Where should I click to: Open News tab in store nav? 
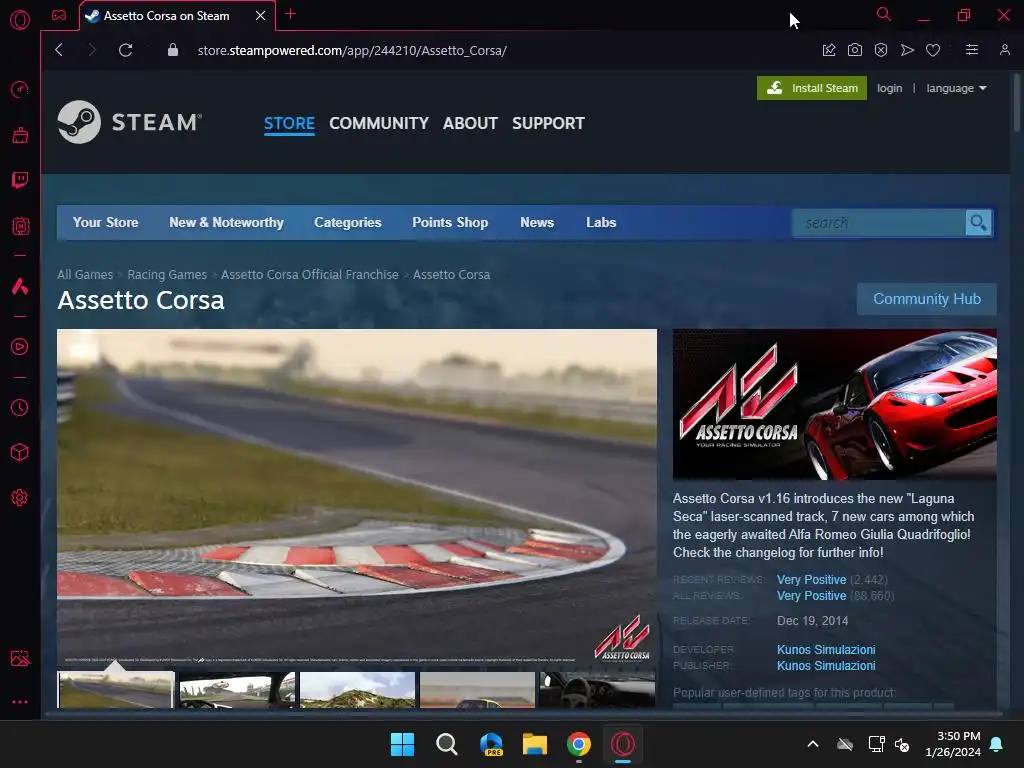[537, 223]
